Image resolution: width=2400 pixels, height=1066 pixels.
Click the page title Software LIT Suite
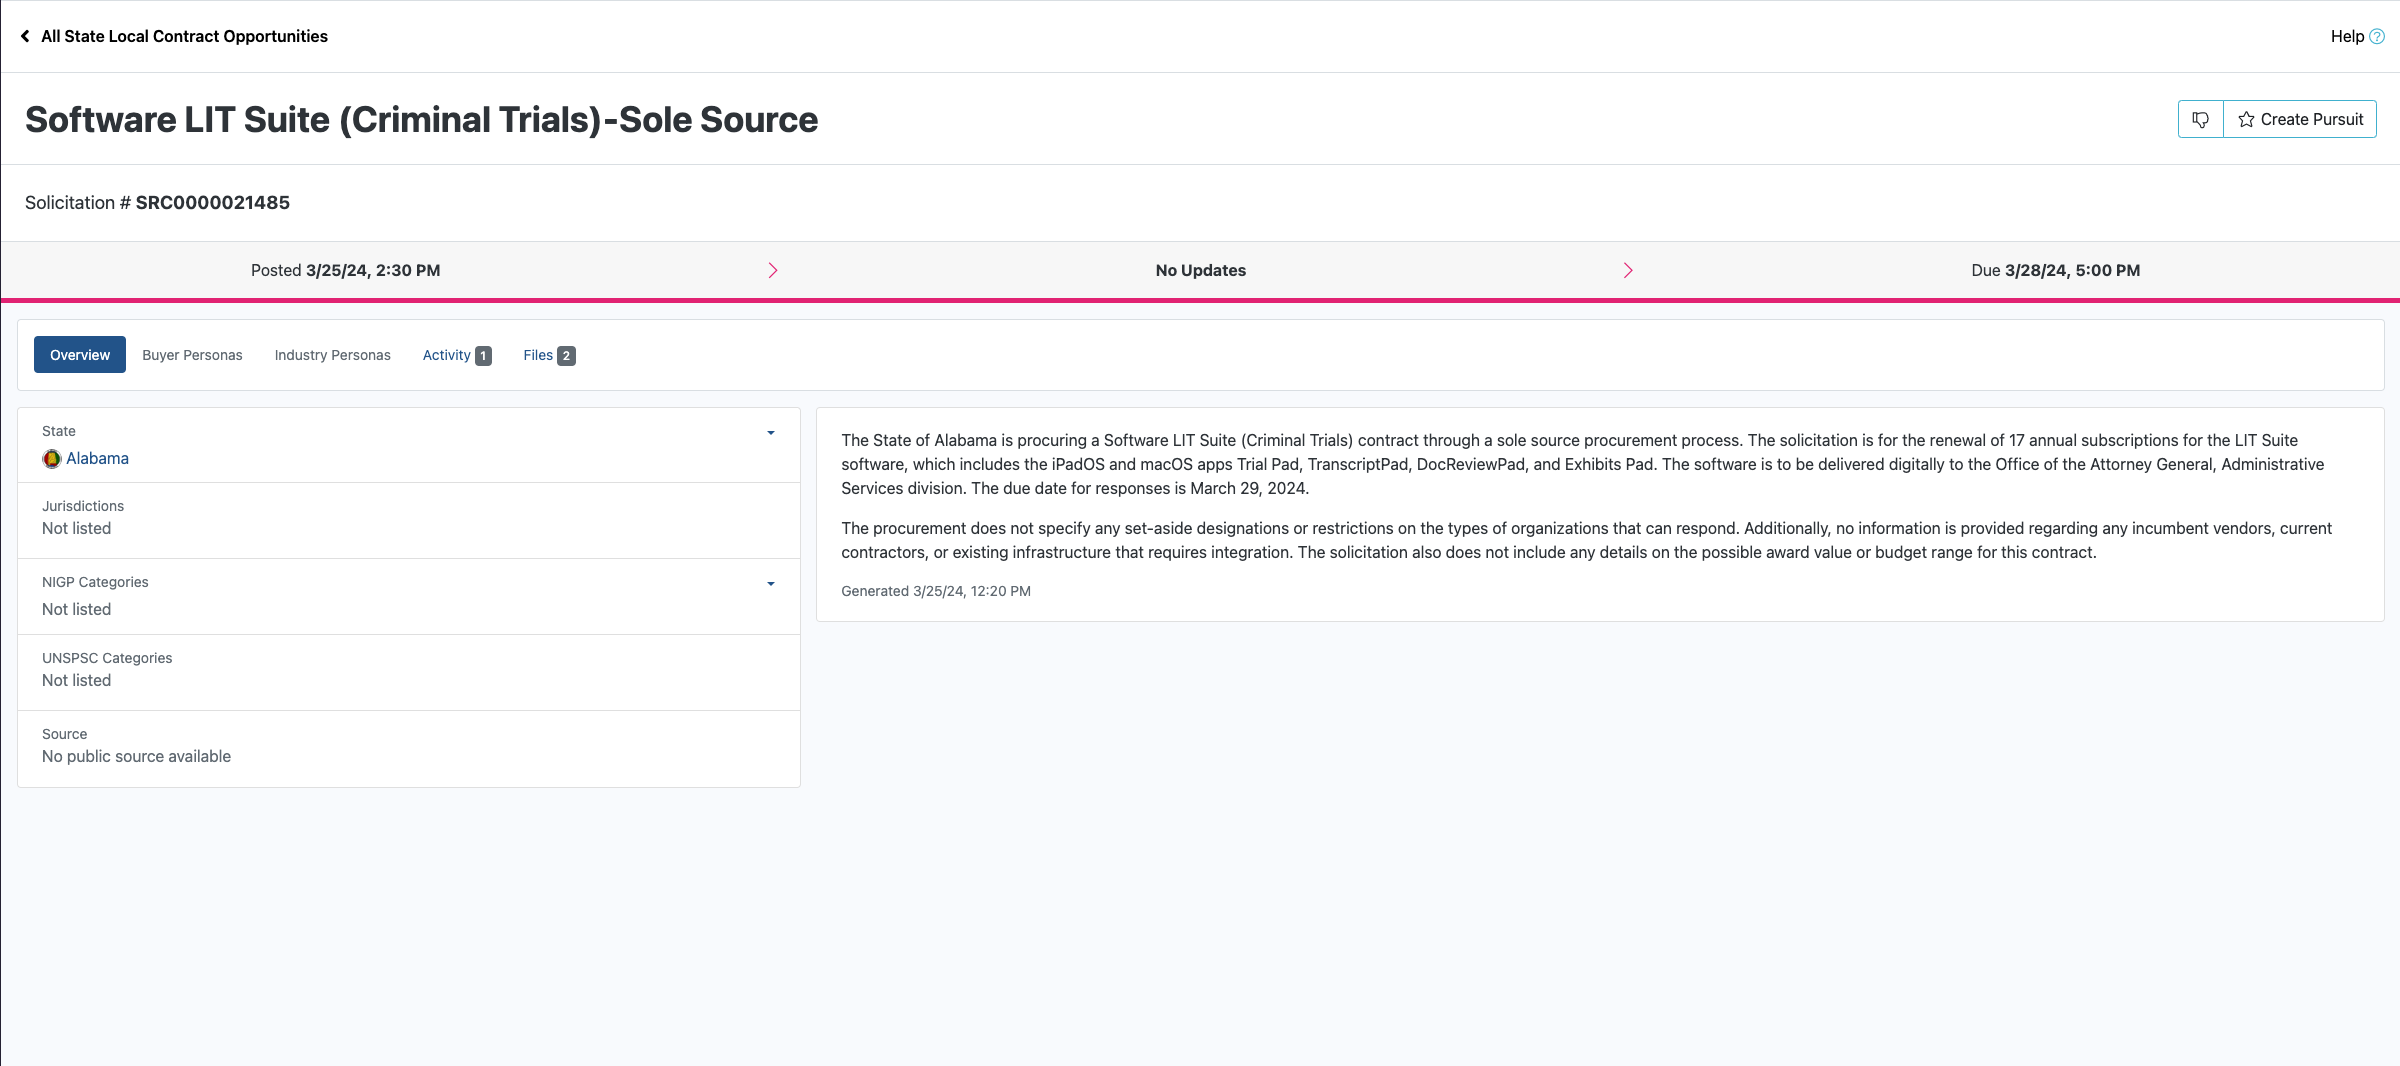tap(421, 119)
